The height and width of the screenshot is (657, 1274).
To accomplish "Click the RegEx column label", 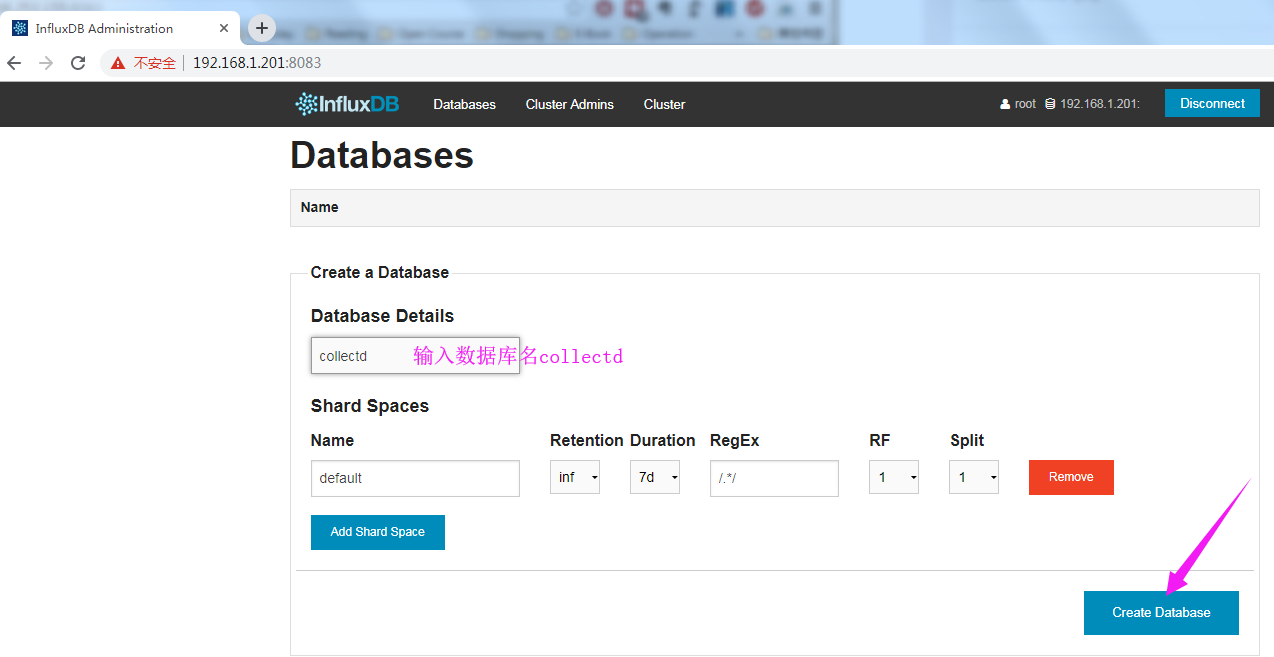I will pos(735,440).
